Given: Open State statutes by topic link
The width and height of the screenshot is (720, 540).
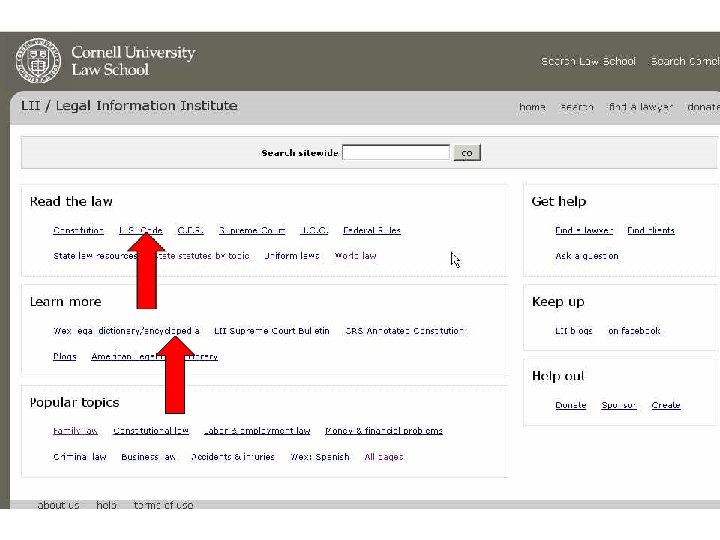Looking at the screenshot, I should pos(201,256).
